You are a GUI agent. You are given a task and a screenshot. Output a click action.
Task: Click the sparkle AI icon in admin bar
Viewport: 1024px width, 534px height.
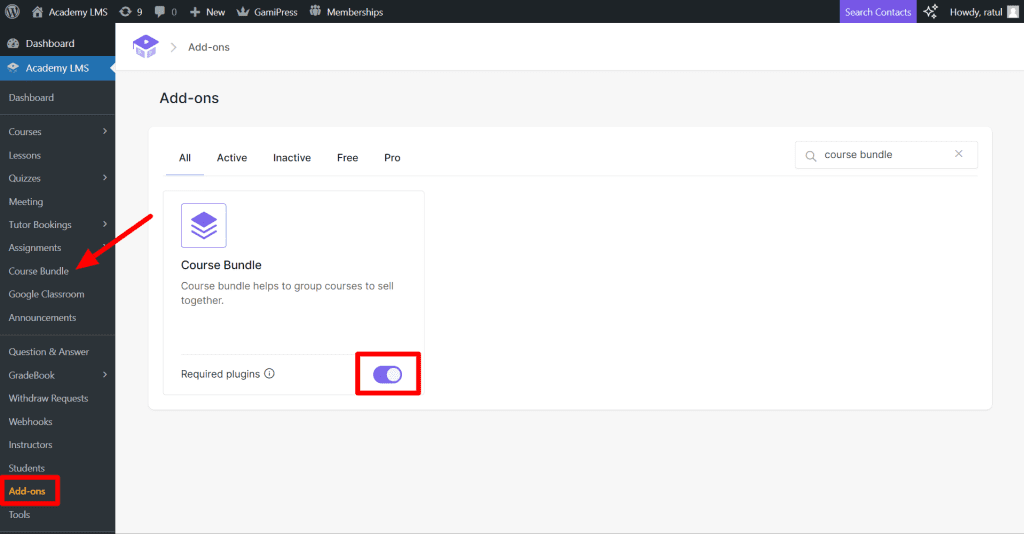click(x=931, y=12)
